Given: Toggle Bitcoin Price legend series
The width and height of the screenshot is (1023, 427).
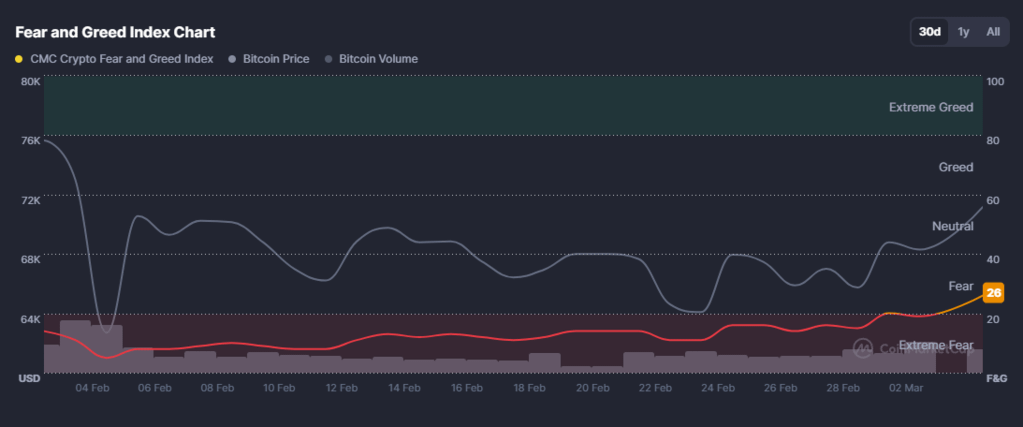Looking at the screenshot, I should [x=268, y=59].
